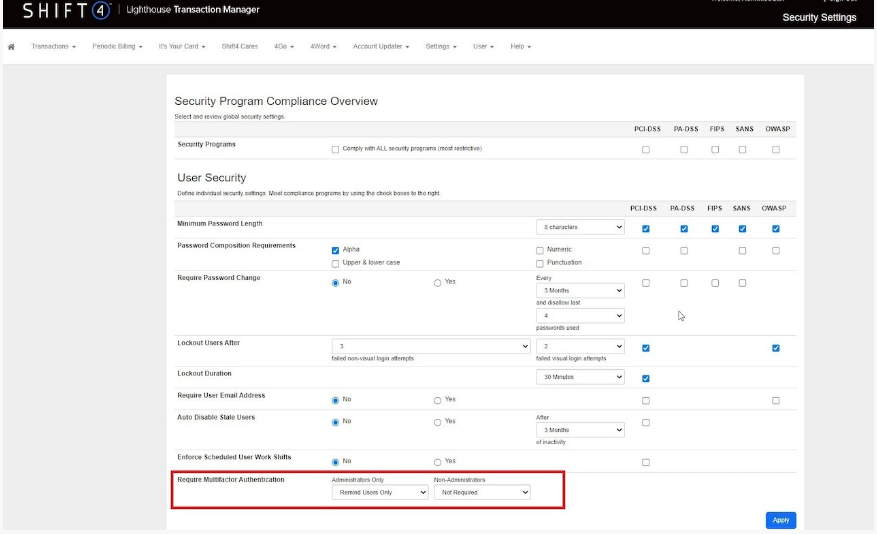Uncheck the Alpha password composition checkbox

[x=335, y=250]
